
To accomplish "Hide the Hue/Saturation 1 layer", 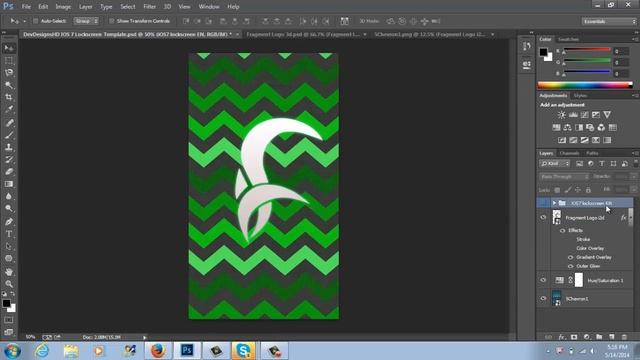I will tap(543, 280).
